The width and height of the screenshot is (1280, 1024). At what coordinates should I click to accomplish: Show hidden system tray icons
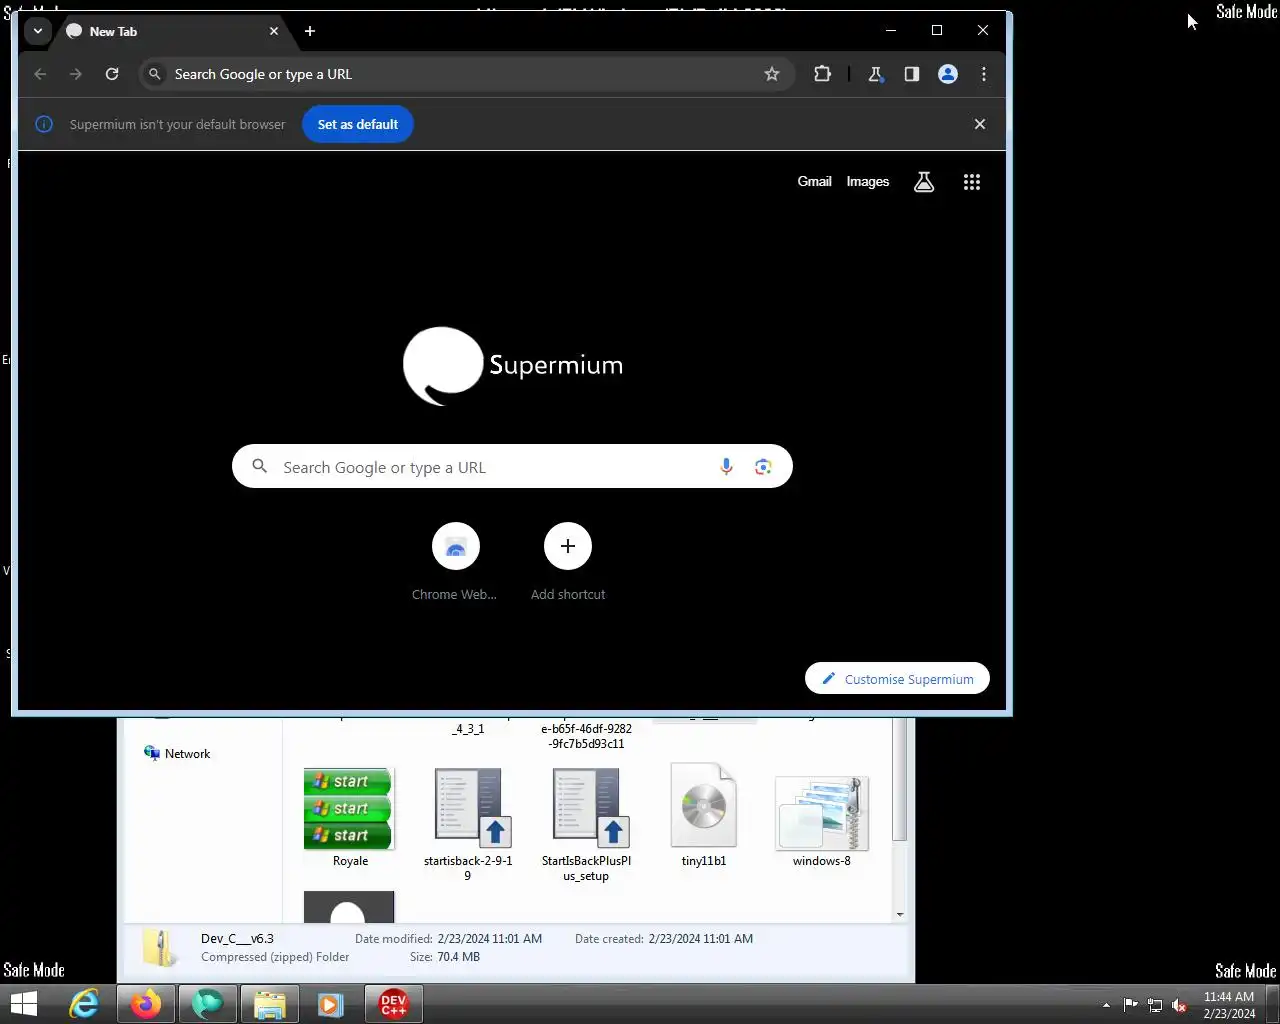pyautogui.click(x=1106, y=1005)
